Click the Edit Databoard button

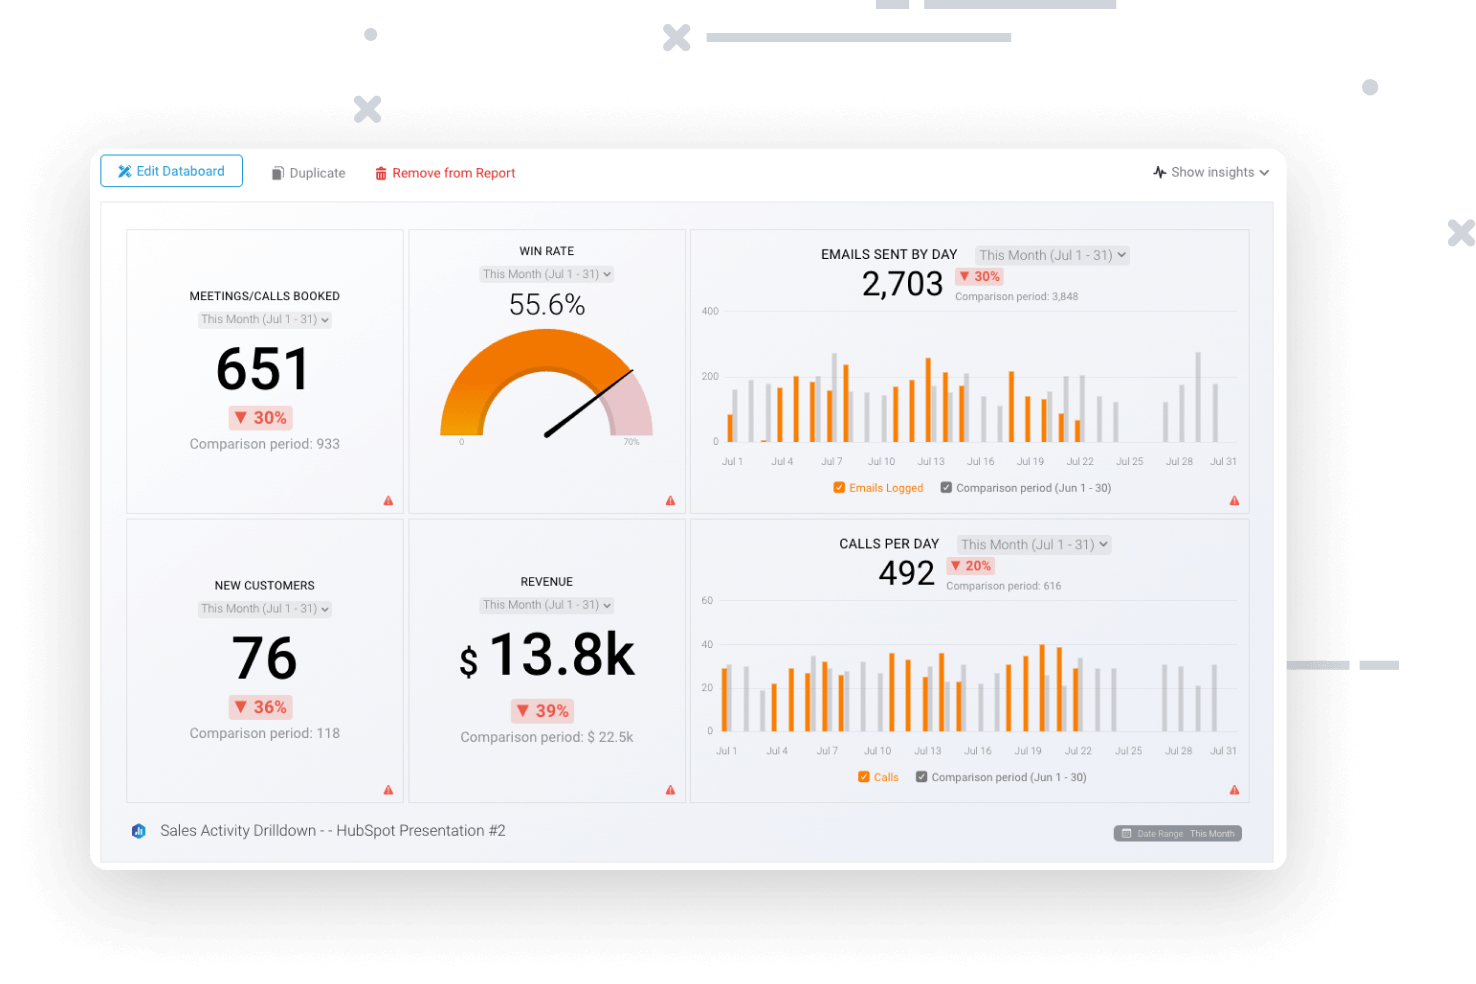(x=171, y=171)
